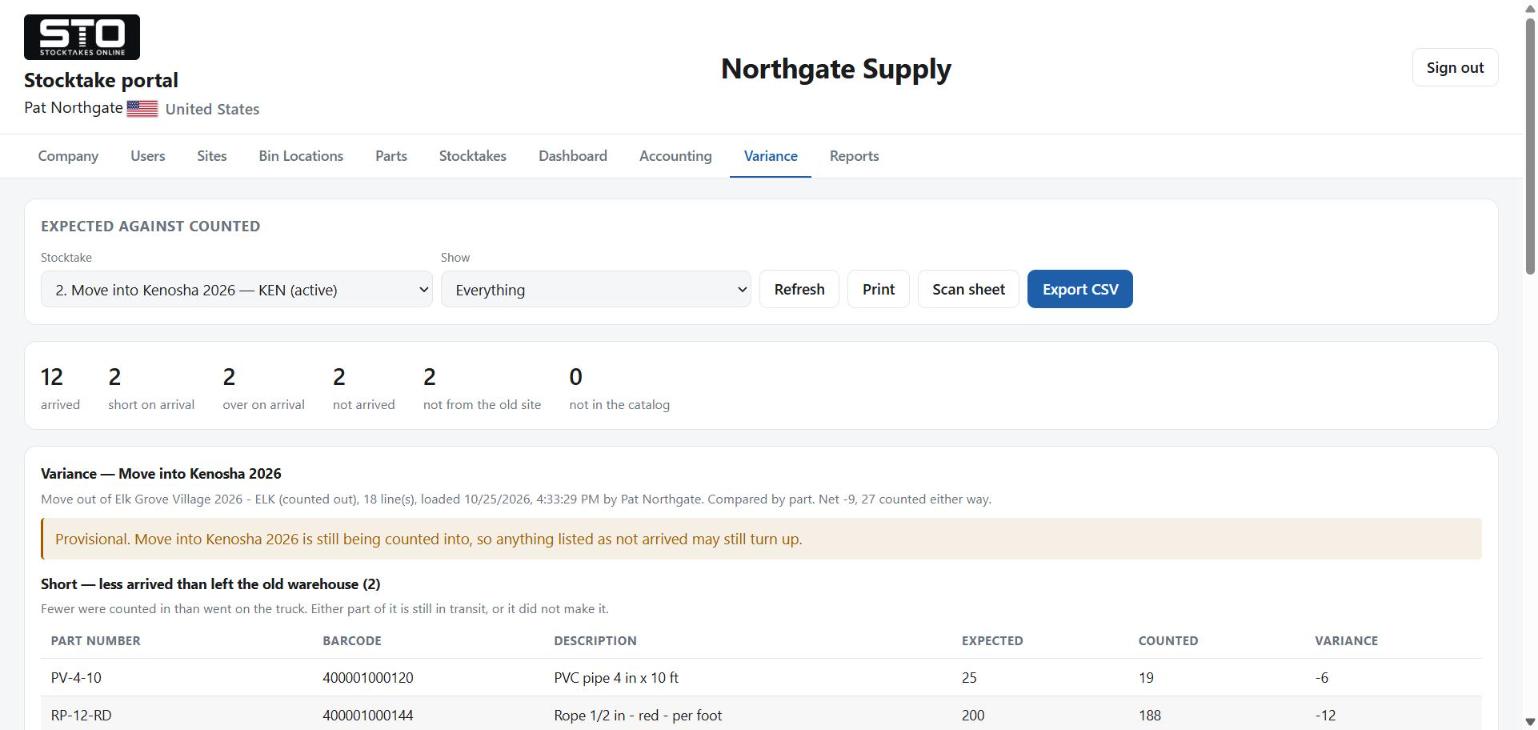The width and height of the screenshot is (1538, 730).
Task: Open the Show filter dropdown
Action: 596,289
